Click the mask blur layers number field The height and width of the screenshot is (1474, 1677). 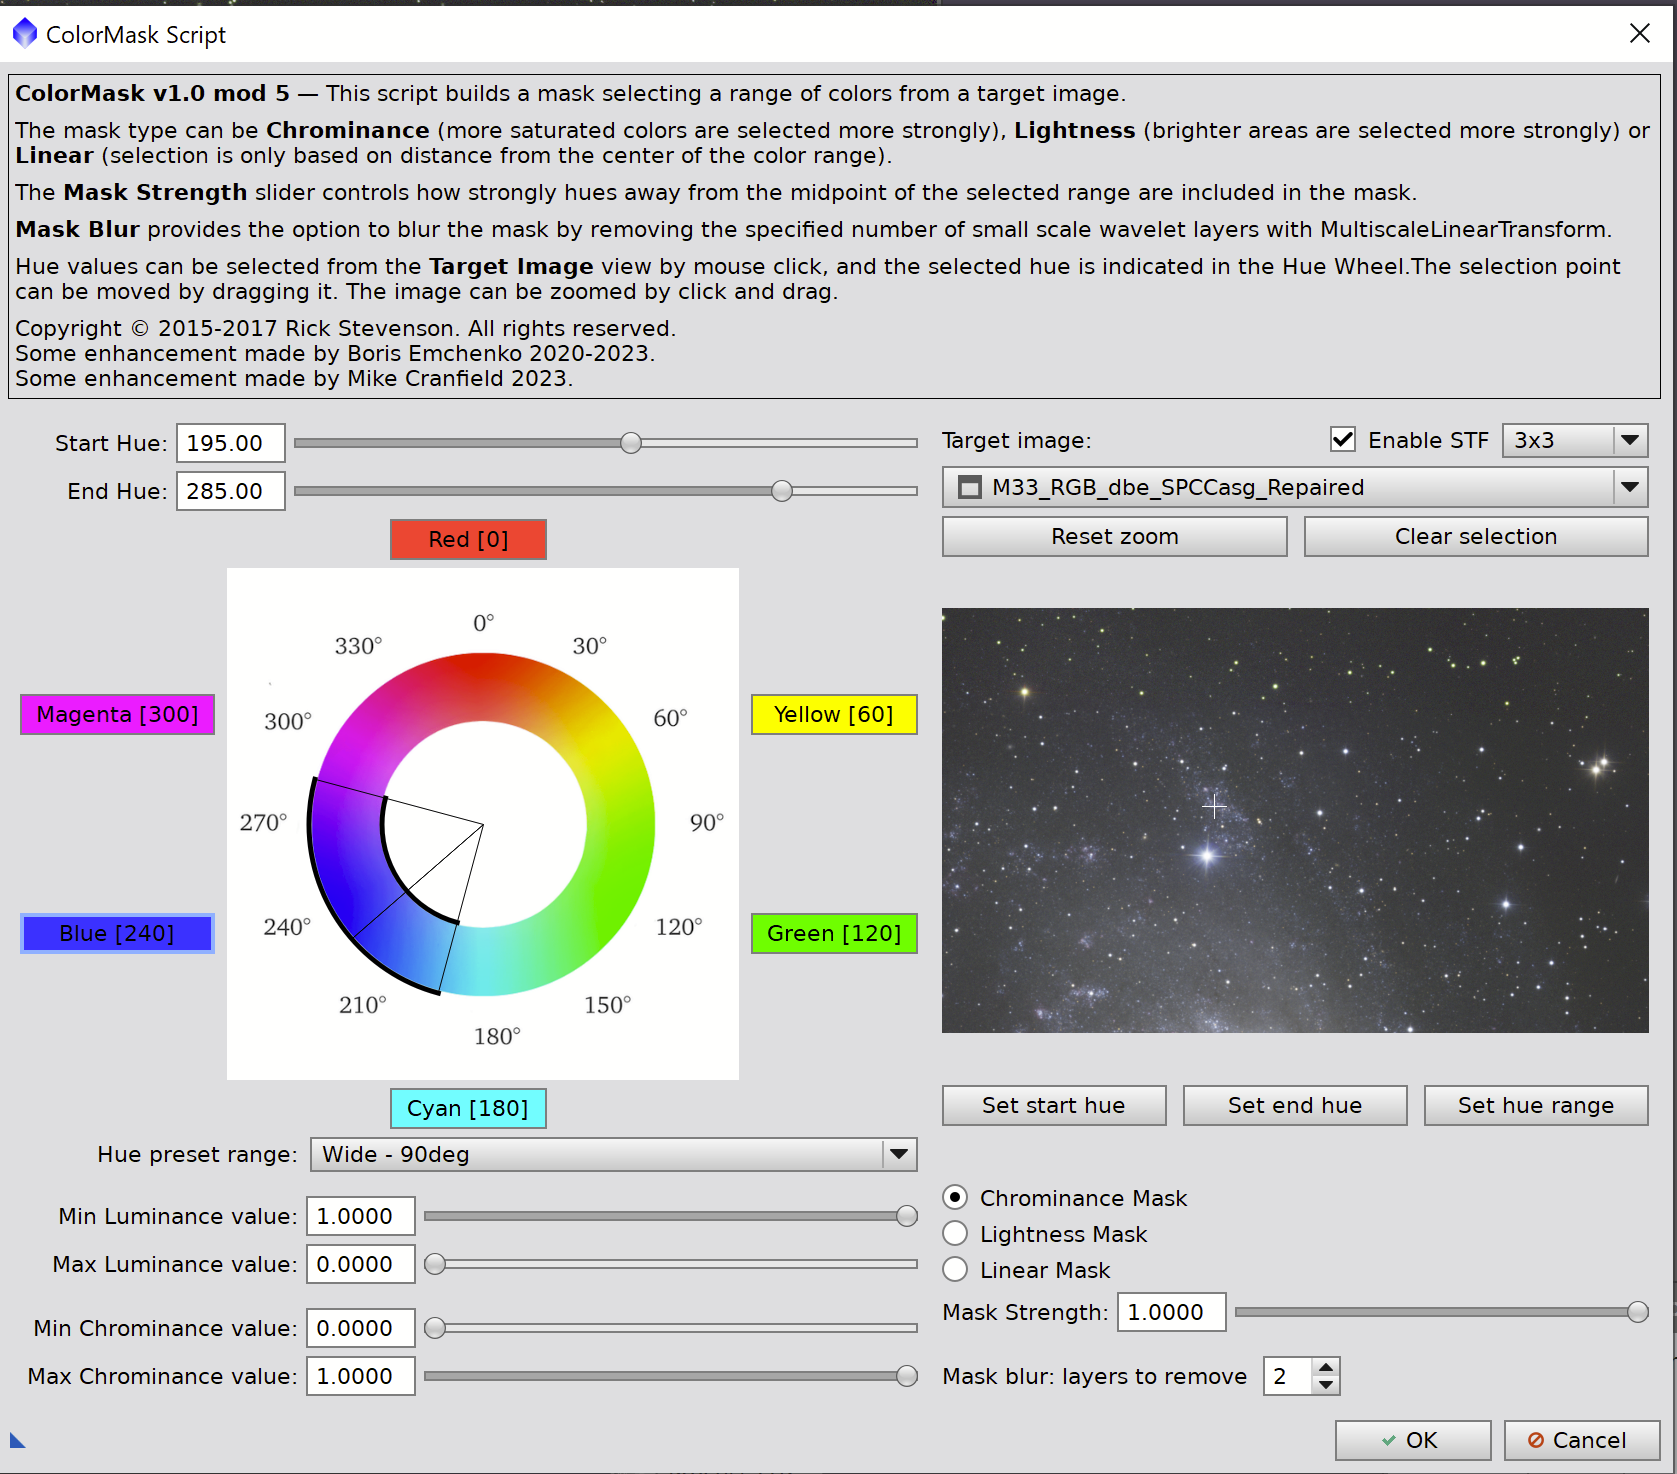tap(1289, 1376)
